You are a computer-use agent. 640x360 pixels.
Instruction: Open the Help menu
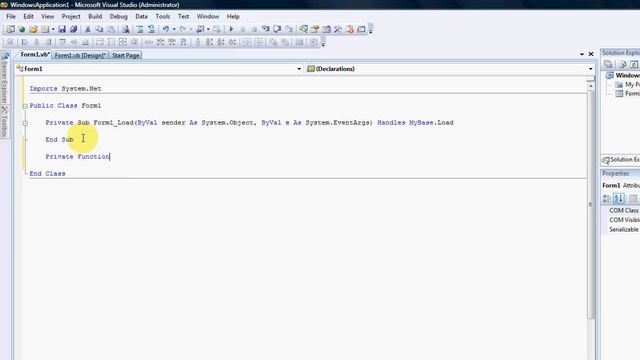point(233,16)
